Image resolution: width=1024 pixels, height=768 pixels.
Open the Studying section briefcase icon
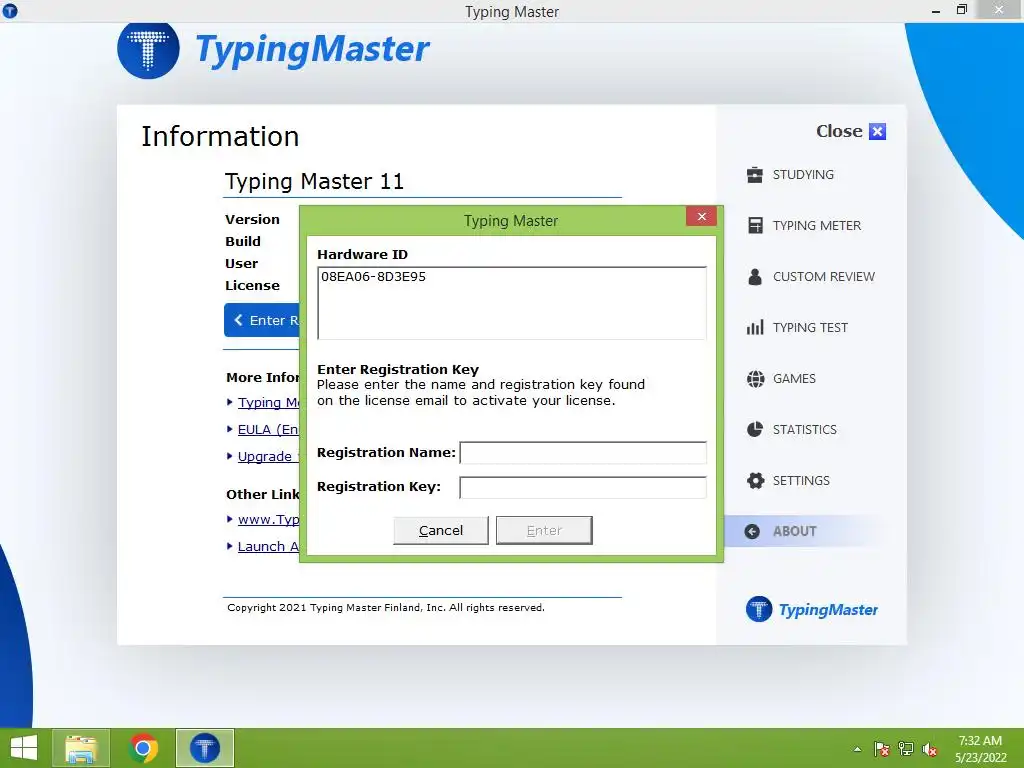tap(755, 175)
